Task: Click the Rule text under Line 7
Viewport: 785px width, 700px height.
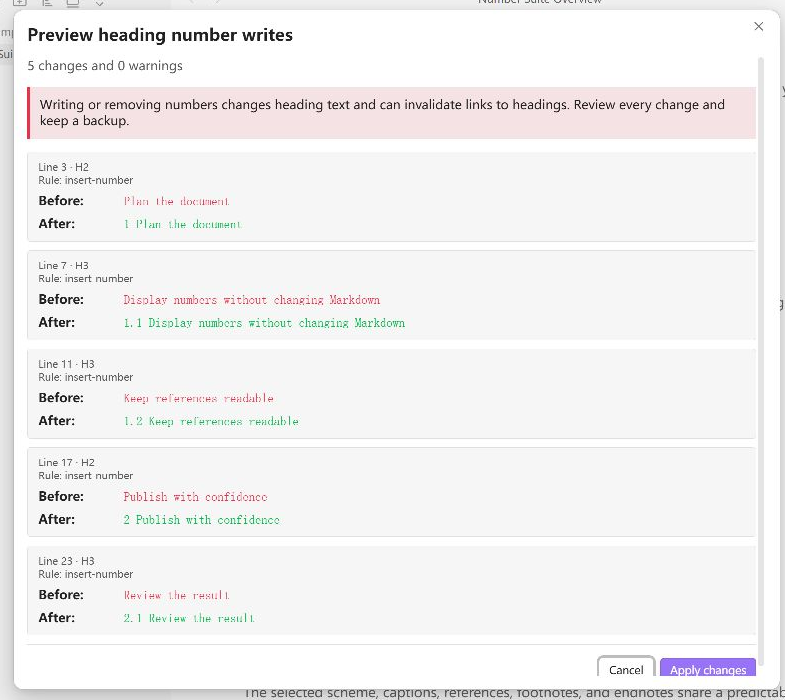Action: (x=86, y=278)
